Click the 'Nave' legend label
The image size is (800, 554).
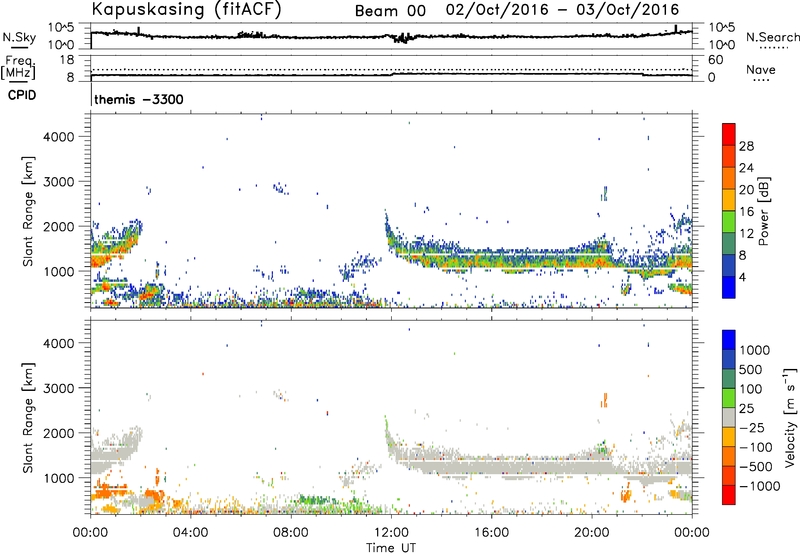click(x=761, y=69)
